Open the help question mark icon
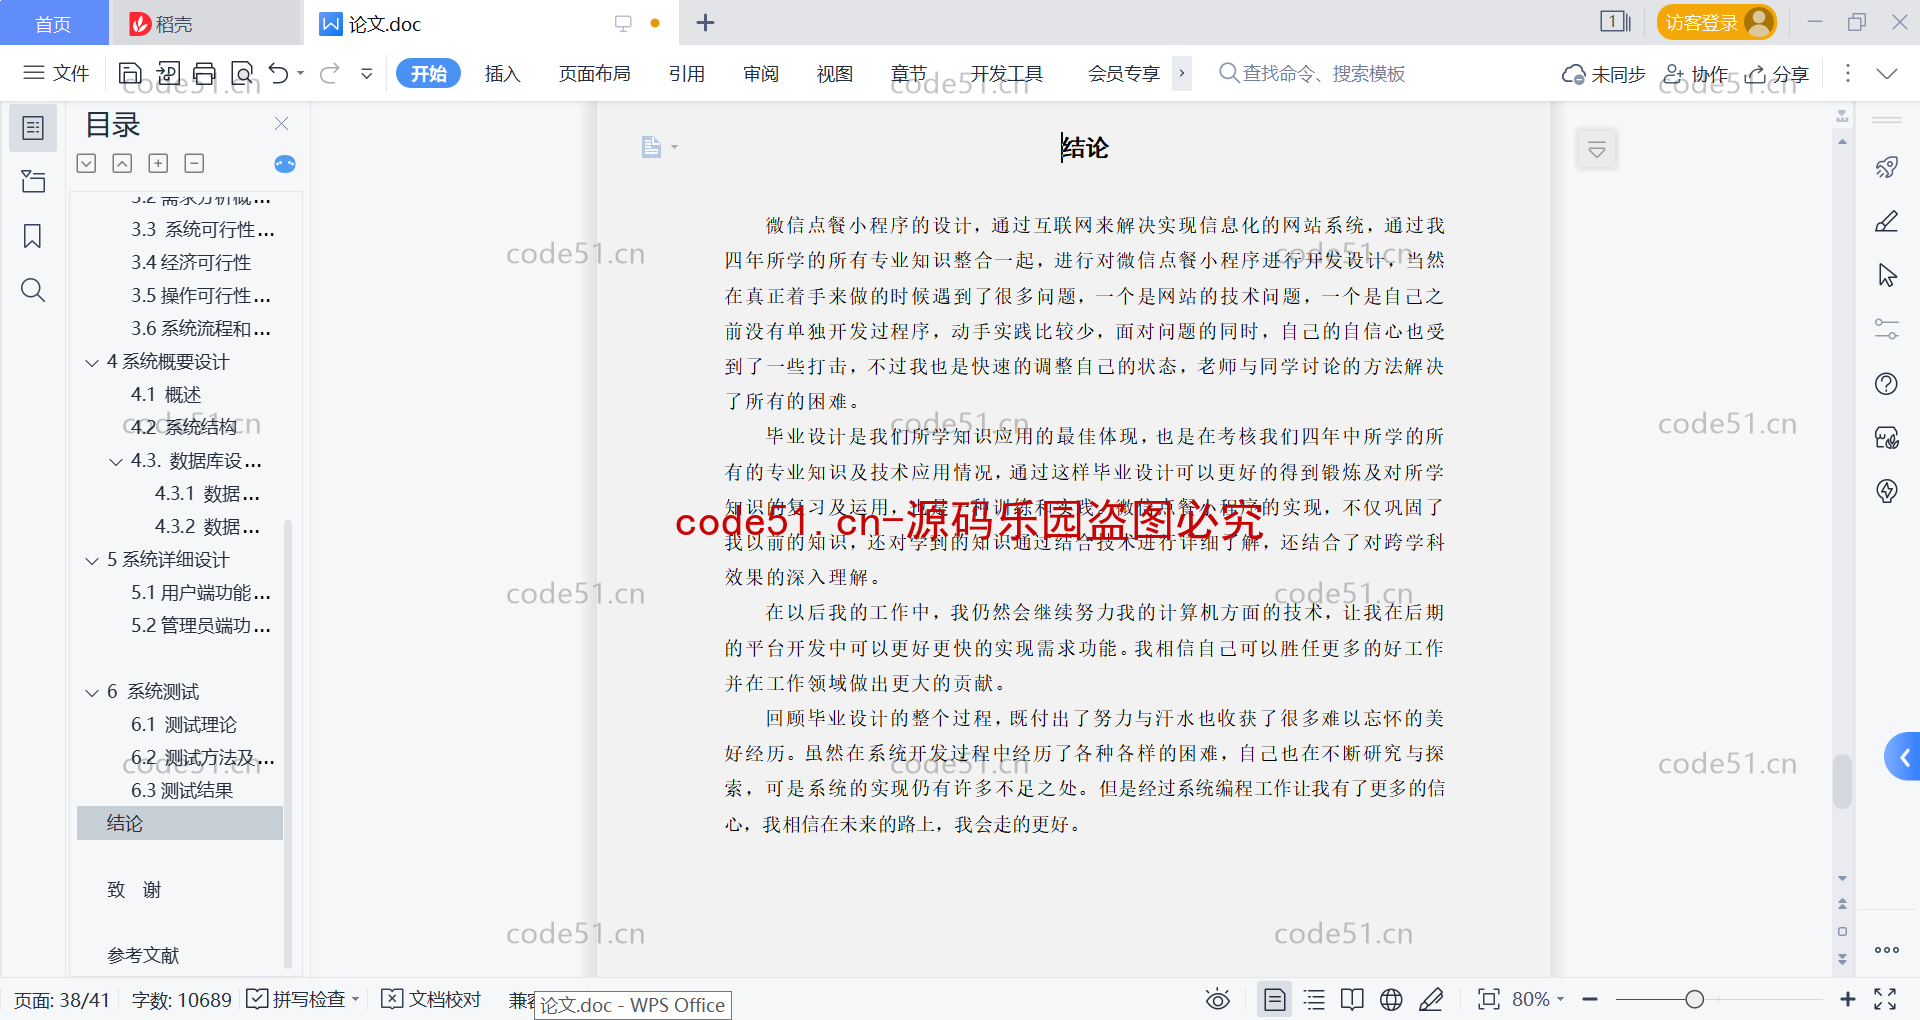This screenshot has width=1920, height=1020. pos(1887,384)
